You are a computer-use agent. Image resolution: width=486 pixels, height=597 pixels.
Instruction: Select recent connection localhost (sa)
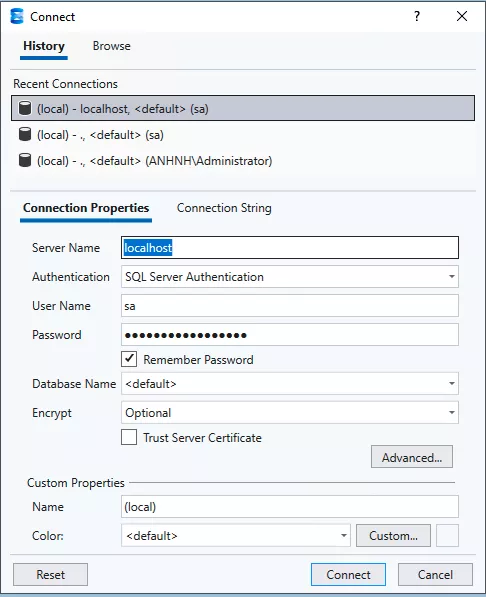(243, 109)
